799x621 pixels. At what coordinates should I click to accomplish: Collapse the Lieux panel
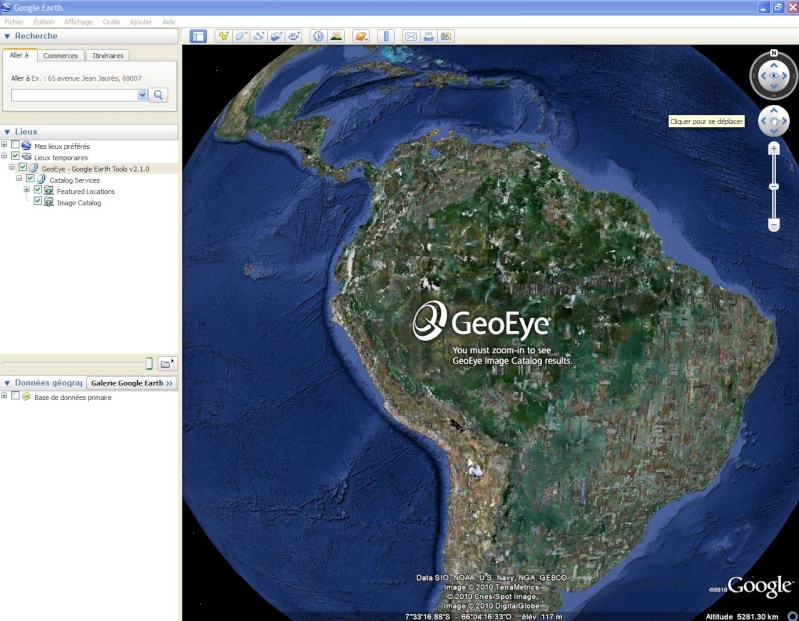[x=7, y=132]
